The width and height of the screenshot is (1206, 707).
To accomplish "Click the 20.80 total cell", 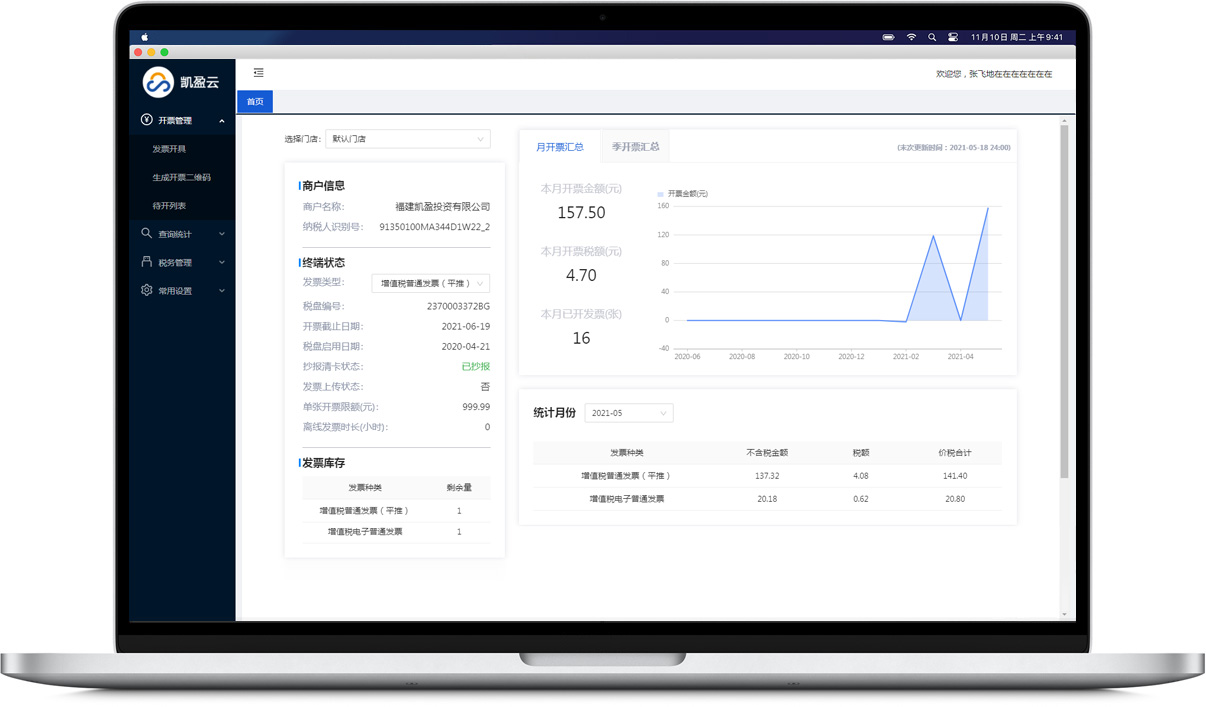I will pyautogui.click(x=955, y=499).
